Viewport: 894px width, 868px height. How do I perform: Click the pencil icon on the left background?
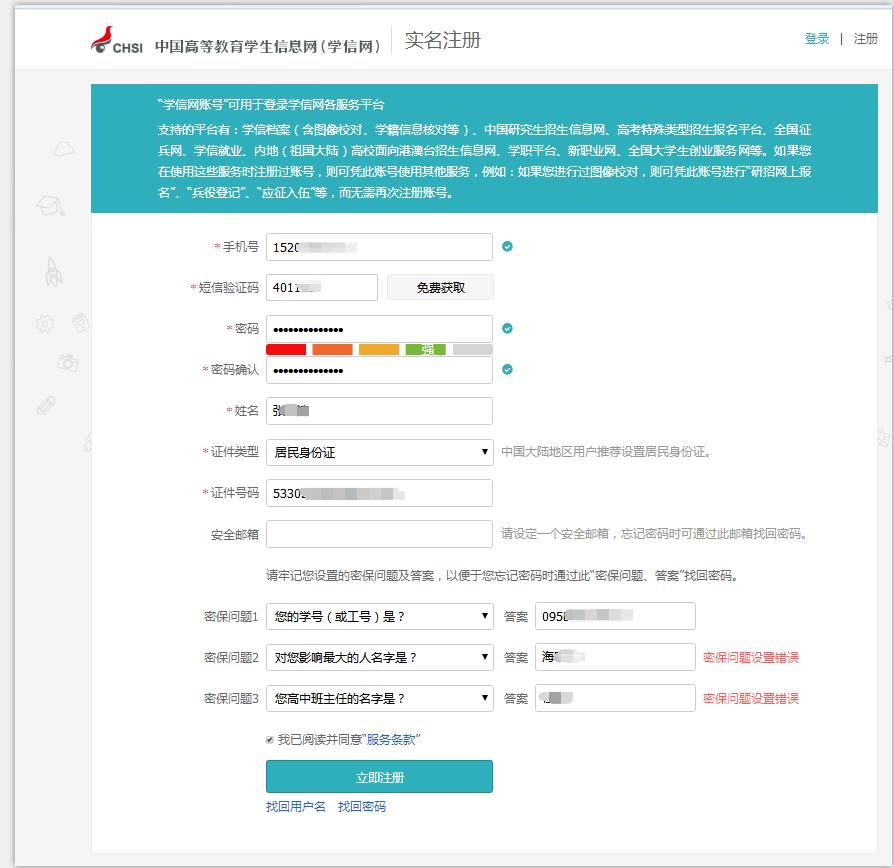click(46, 405)
